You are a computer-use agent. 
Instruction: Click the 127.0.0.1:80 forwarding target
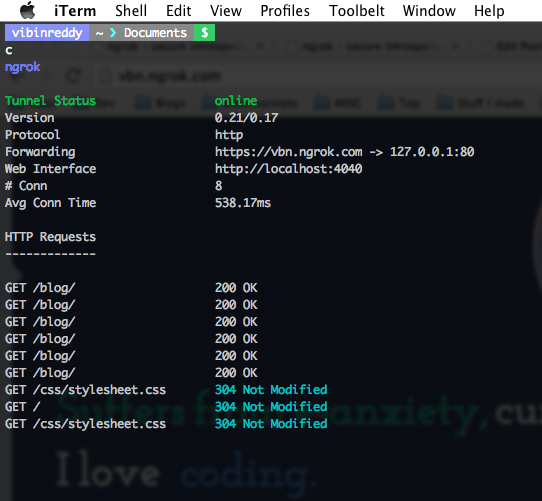point(432,152)
